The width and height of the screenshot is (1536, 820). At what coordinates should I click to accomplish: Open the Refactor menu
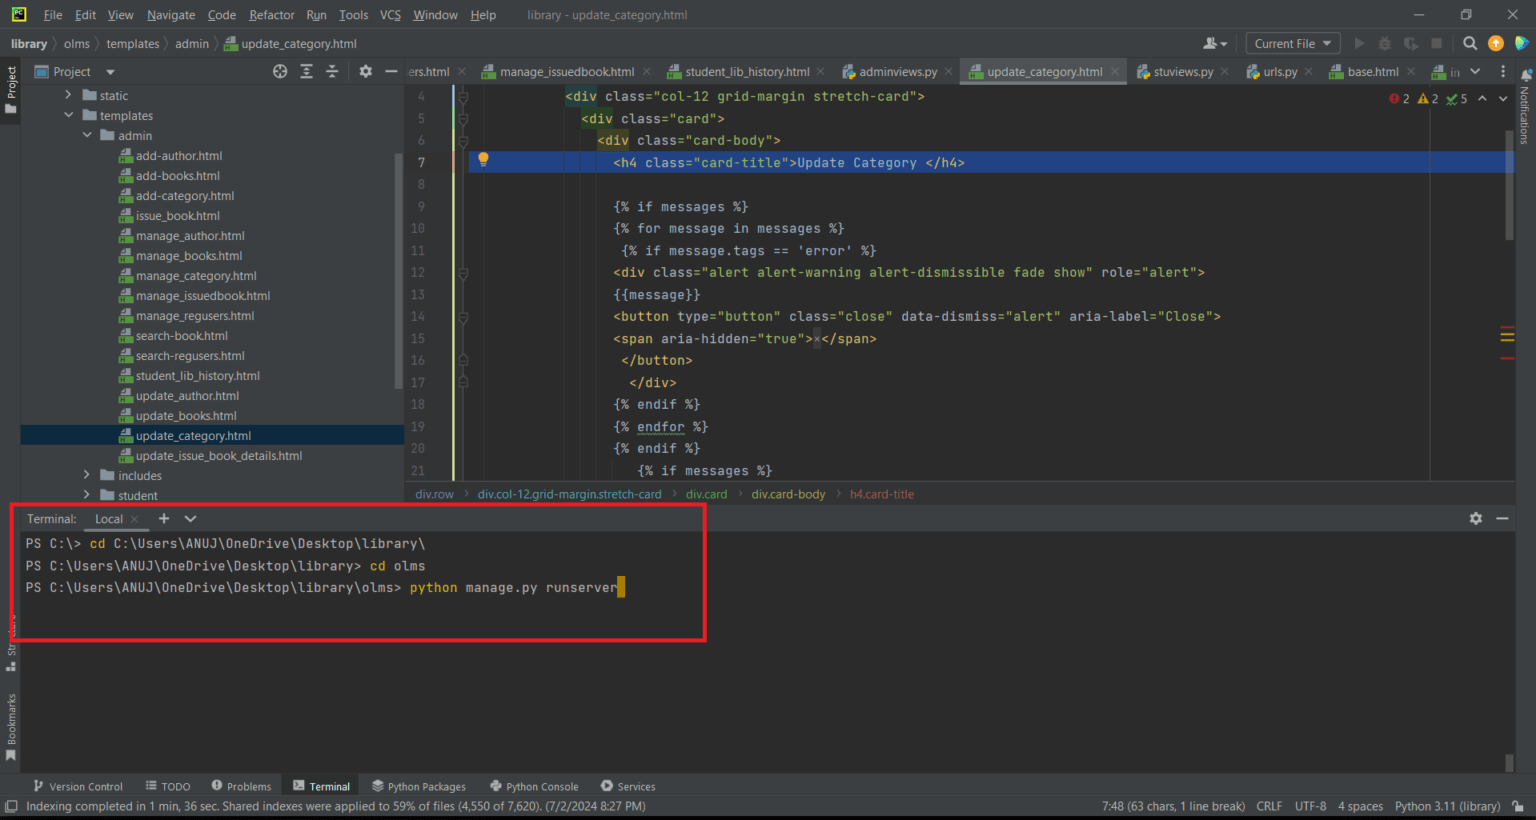(x=271, y=15)
